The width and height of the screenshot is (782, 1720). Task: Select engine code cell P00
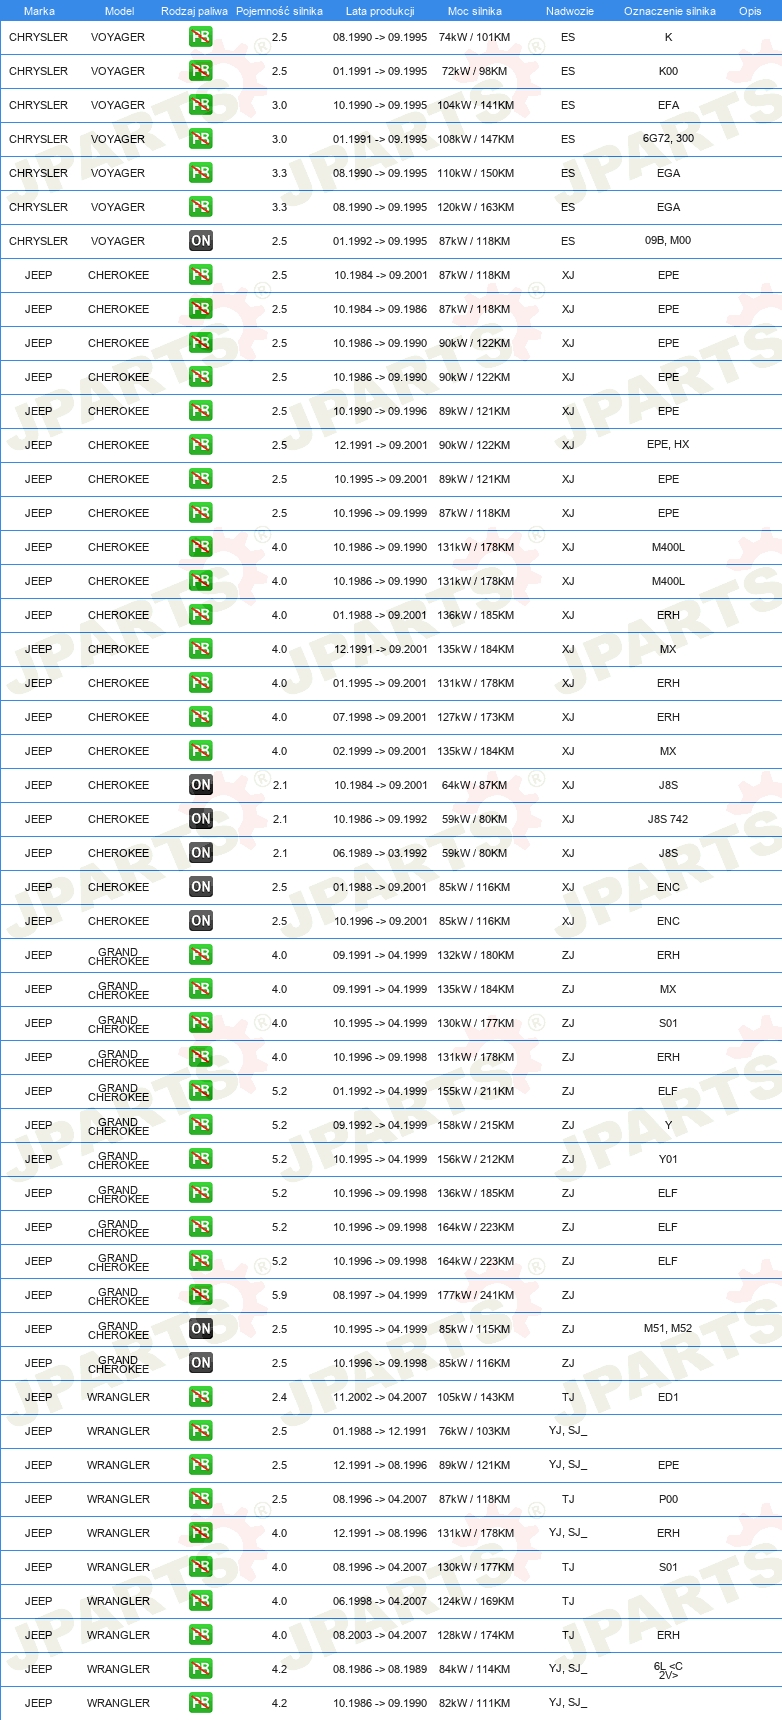point(668,1499)
